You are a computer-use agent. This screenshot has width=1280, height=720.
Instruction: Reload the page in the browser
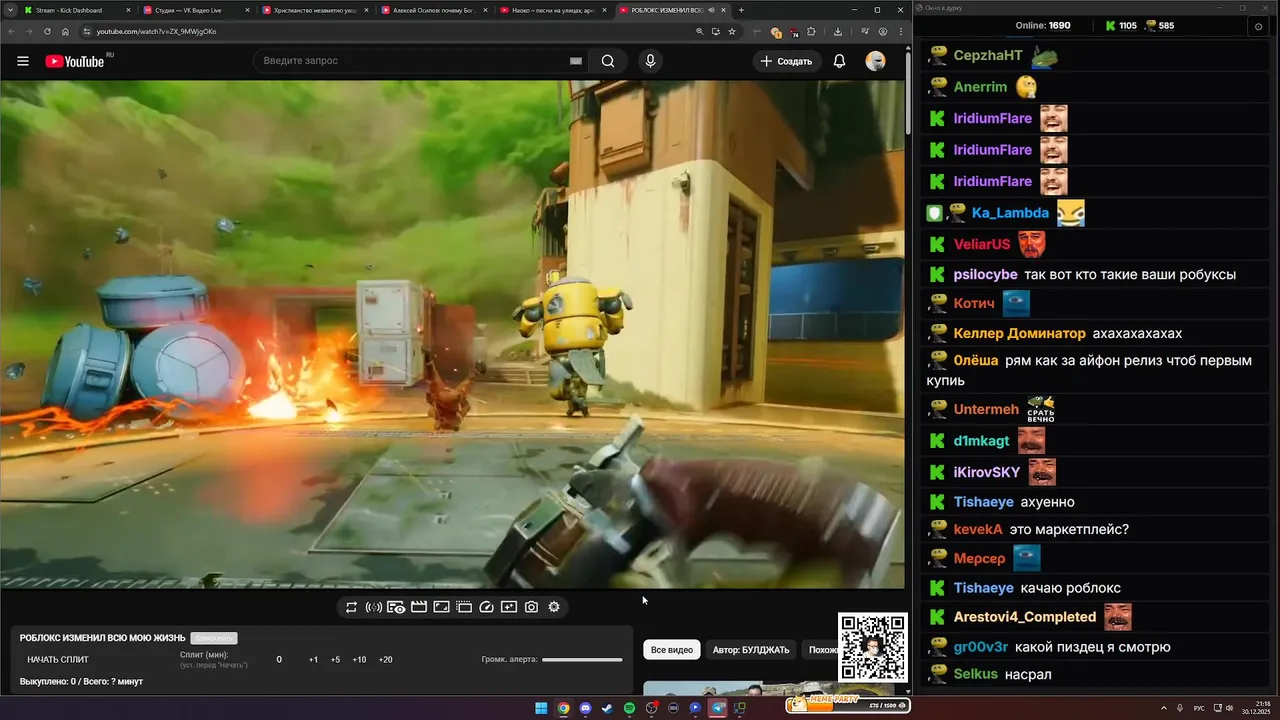point(47,31)
